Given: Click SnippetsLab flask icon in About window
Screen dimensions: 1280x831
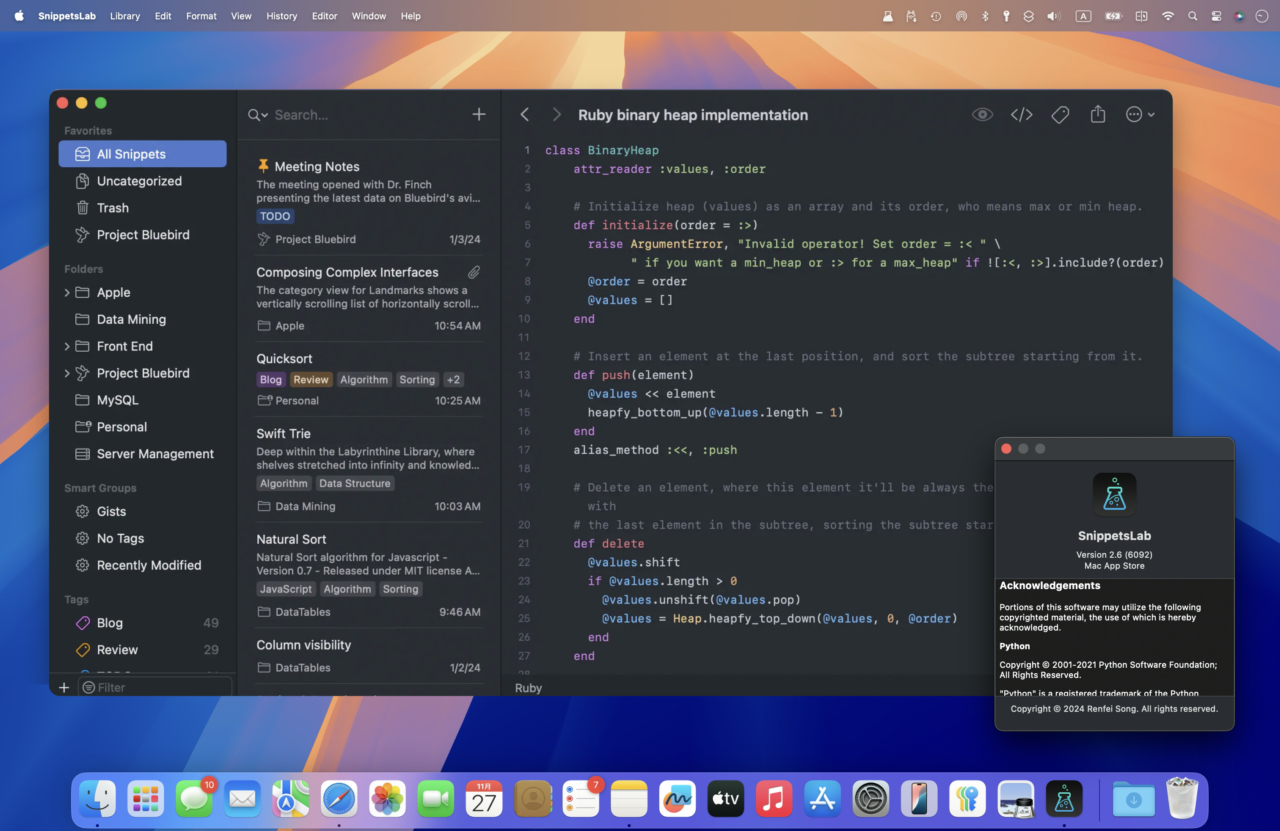Looking at the screenshot, I should click(x=1114, y=494).
